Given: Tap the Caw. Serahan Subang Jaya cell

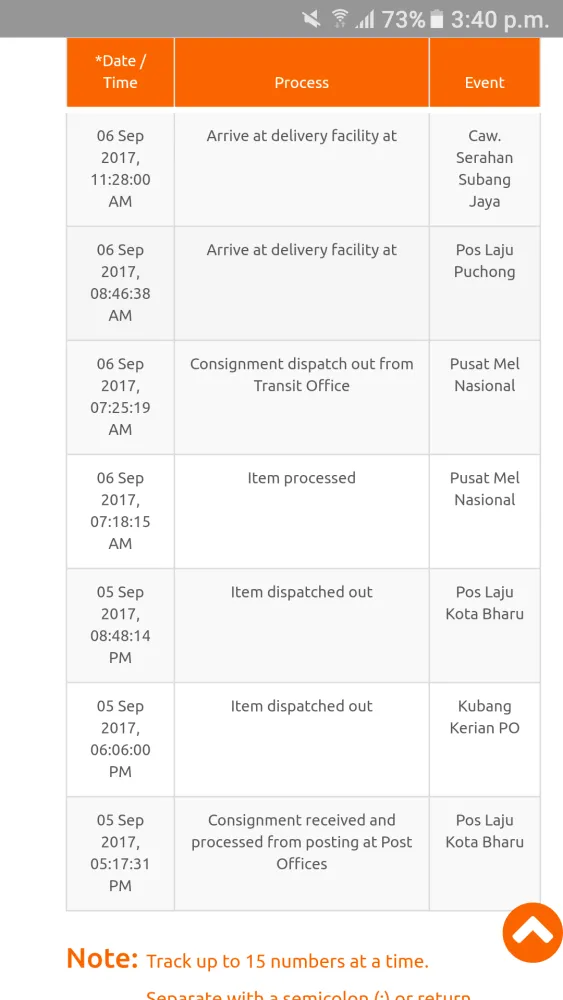Looking at the screenshot, I should coord(485,169).
